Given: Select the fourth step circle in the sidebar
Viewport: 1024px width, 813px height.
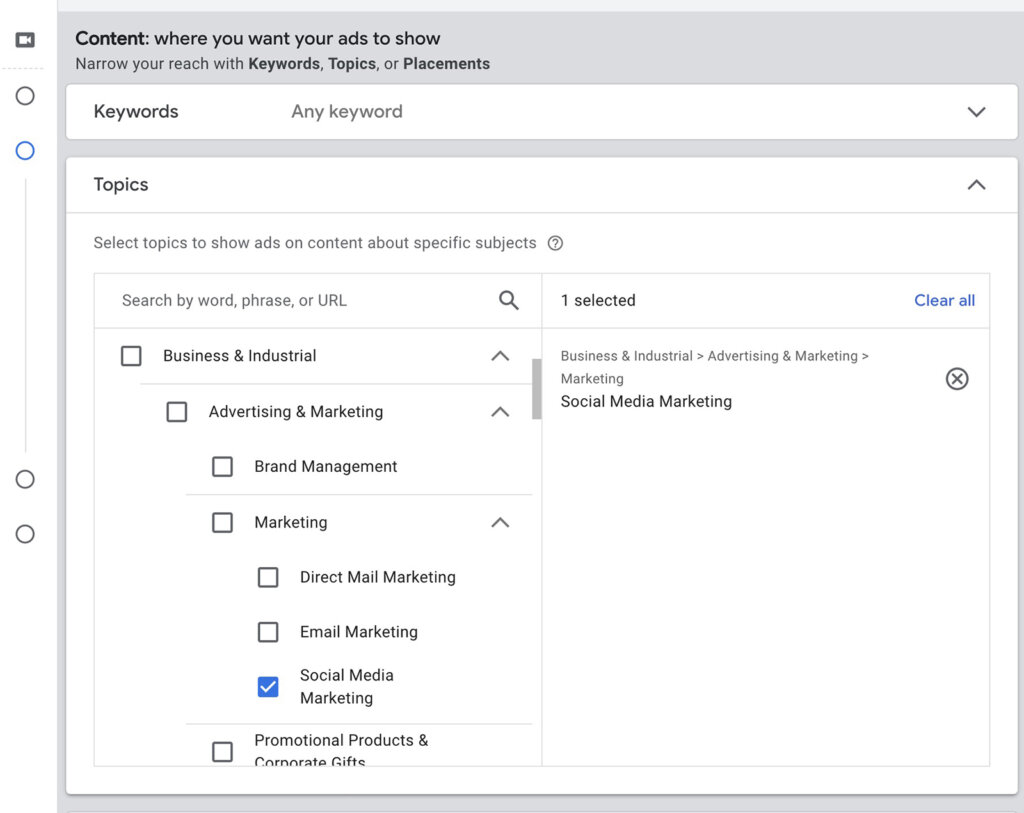Looking at the screenshot, I should click(25, 479).
